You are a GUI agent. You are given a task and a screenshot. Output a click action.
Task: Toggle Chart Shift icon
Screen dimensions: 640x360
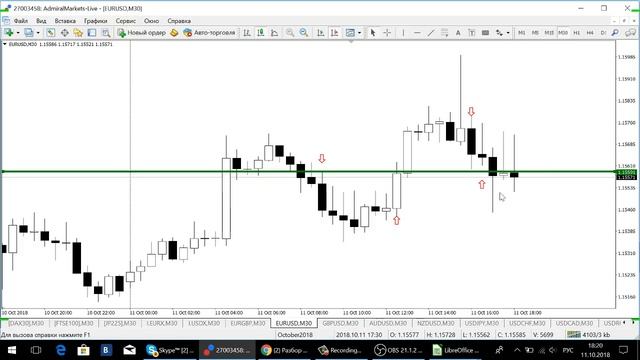point(335,33)
